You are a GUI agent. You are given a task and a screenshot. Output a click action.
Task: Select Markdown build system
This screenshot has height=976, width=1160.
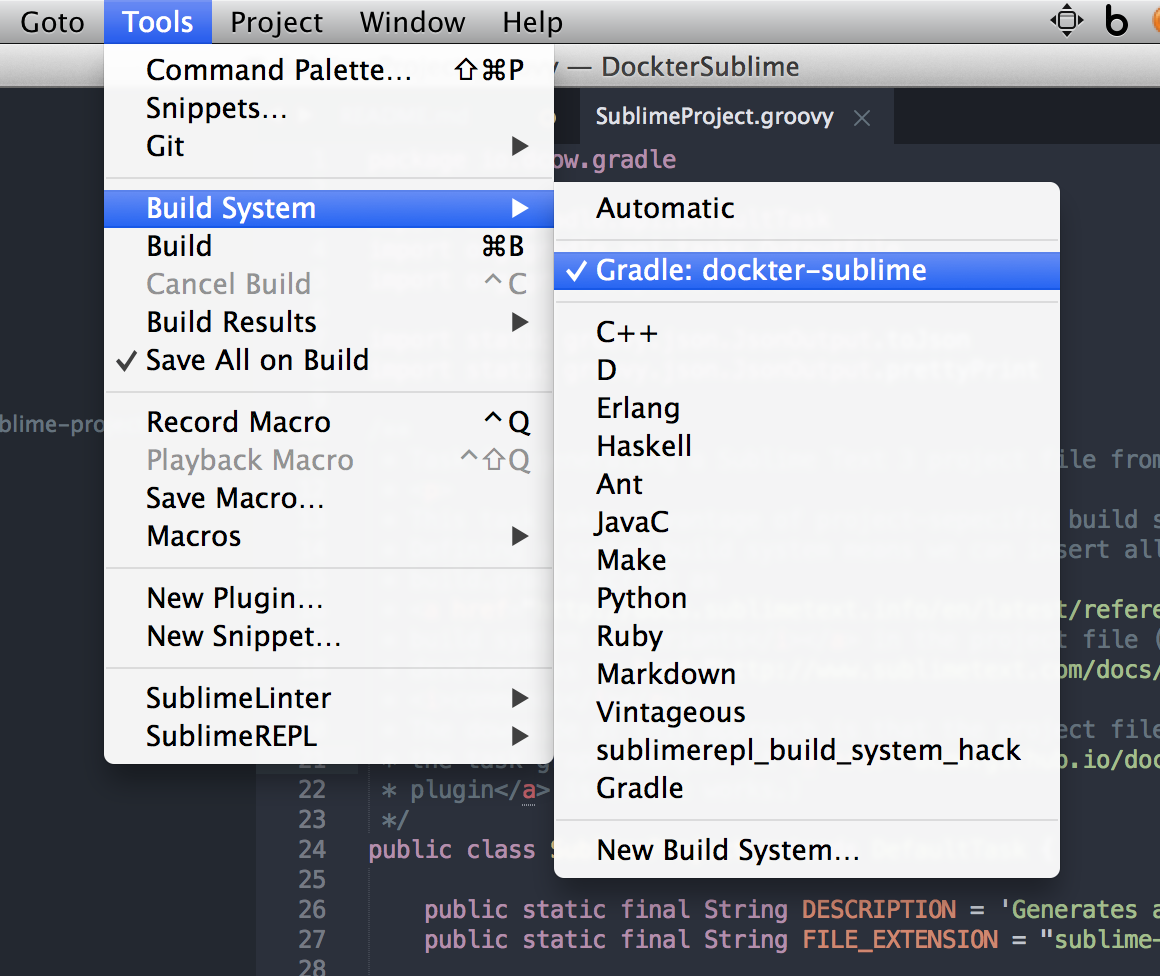(x=806, y=674)
